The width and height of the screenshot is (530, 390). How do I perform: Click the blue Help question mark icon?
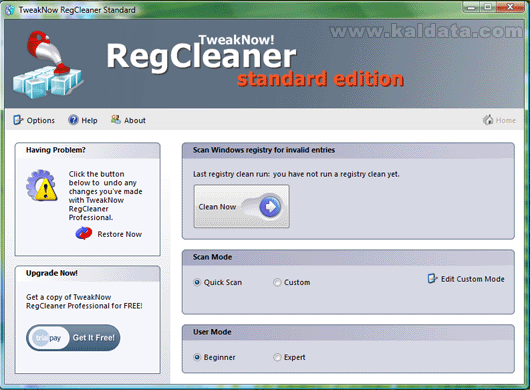73,120
